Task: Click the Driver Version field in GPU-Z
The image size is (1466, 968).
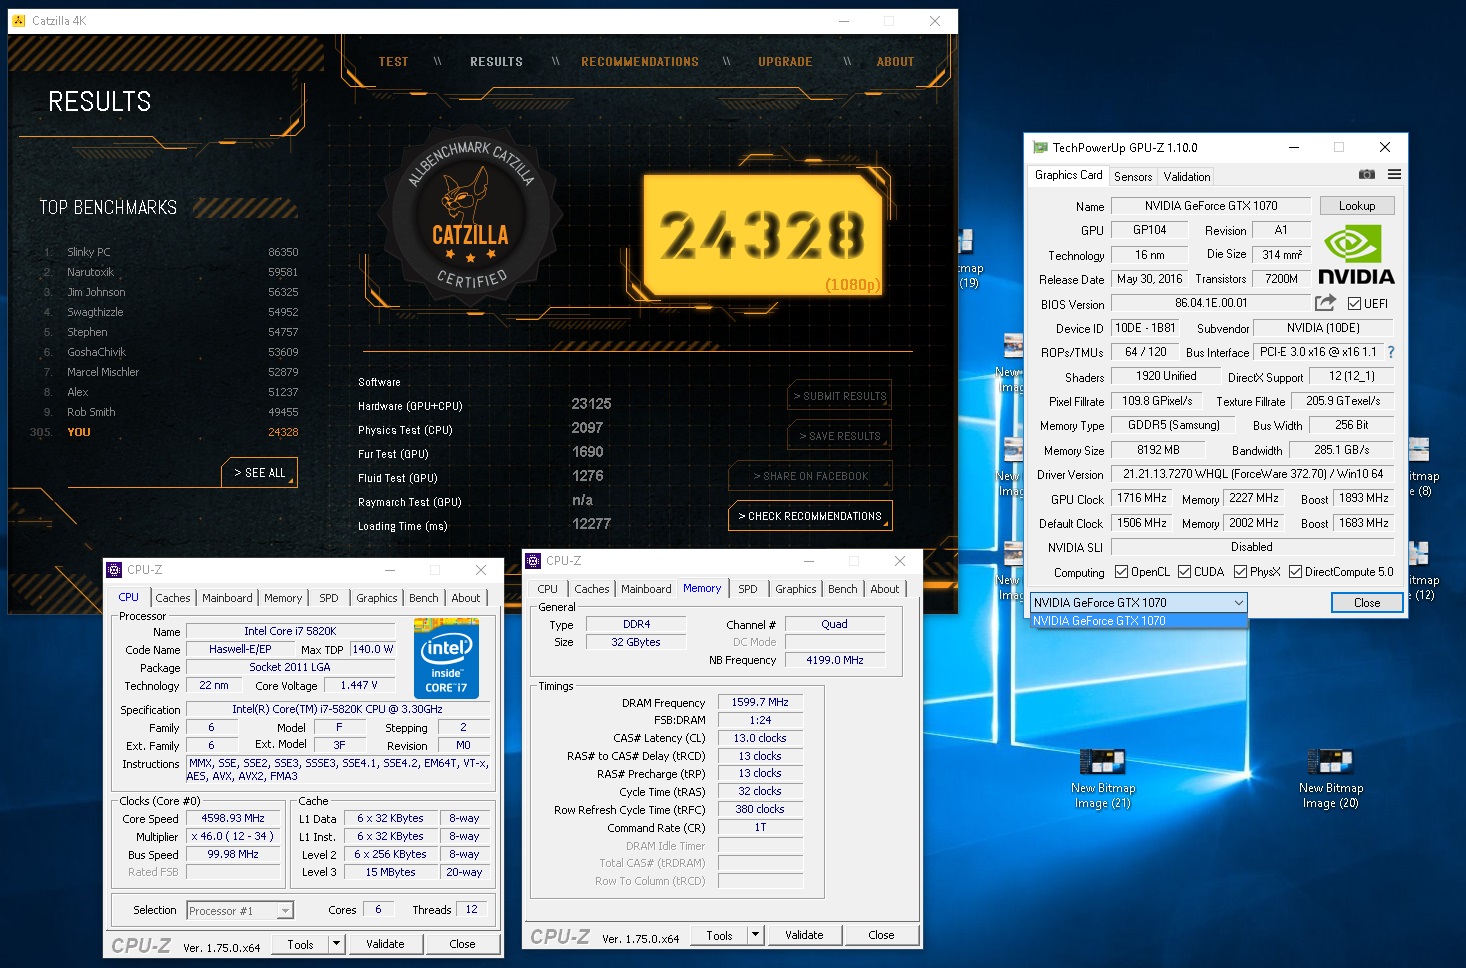Action: point(1253,474)
